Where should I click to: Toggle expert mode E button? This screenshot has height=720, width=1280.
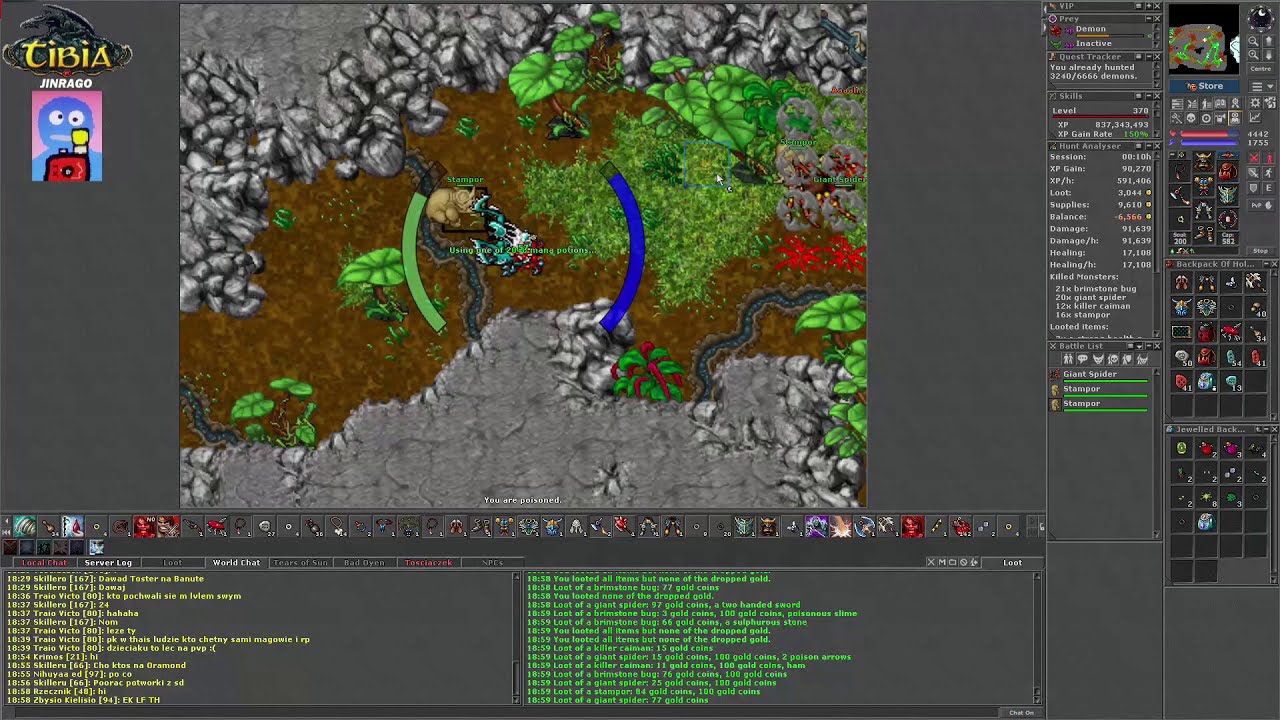pyautogui.click(x=1269, y=187)
